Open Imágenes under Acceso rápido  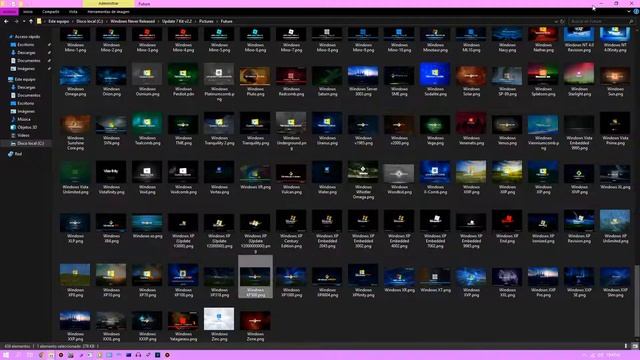tap(26, 69)
